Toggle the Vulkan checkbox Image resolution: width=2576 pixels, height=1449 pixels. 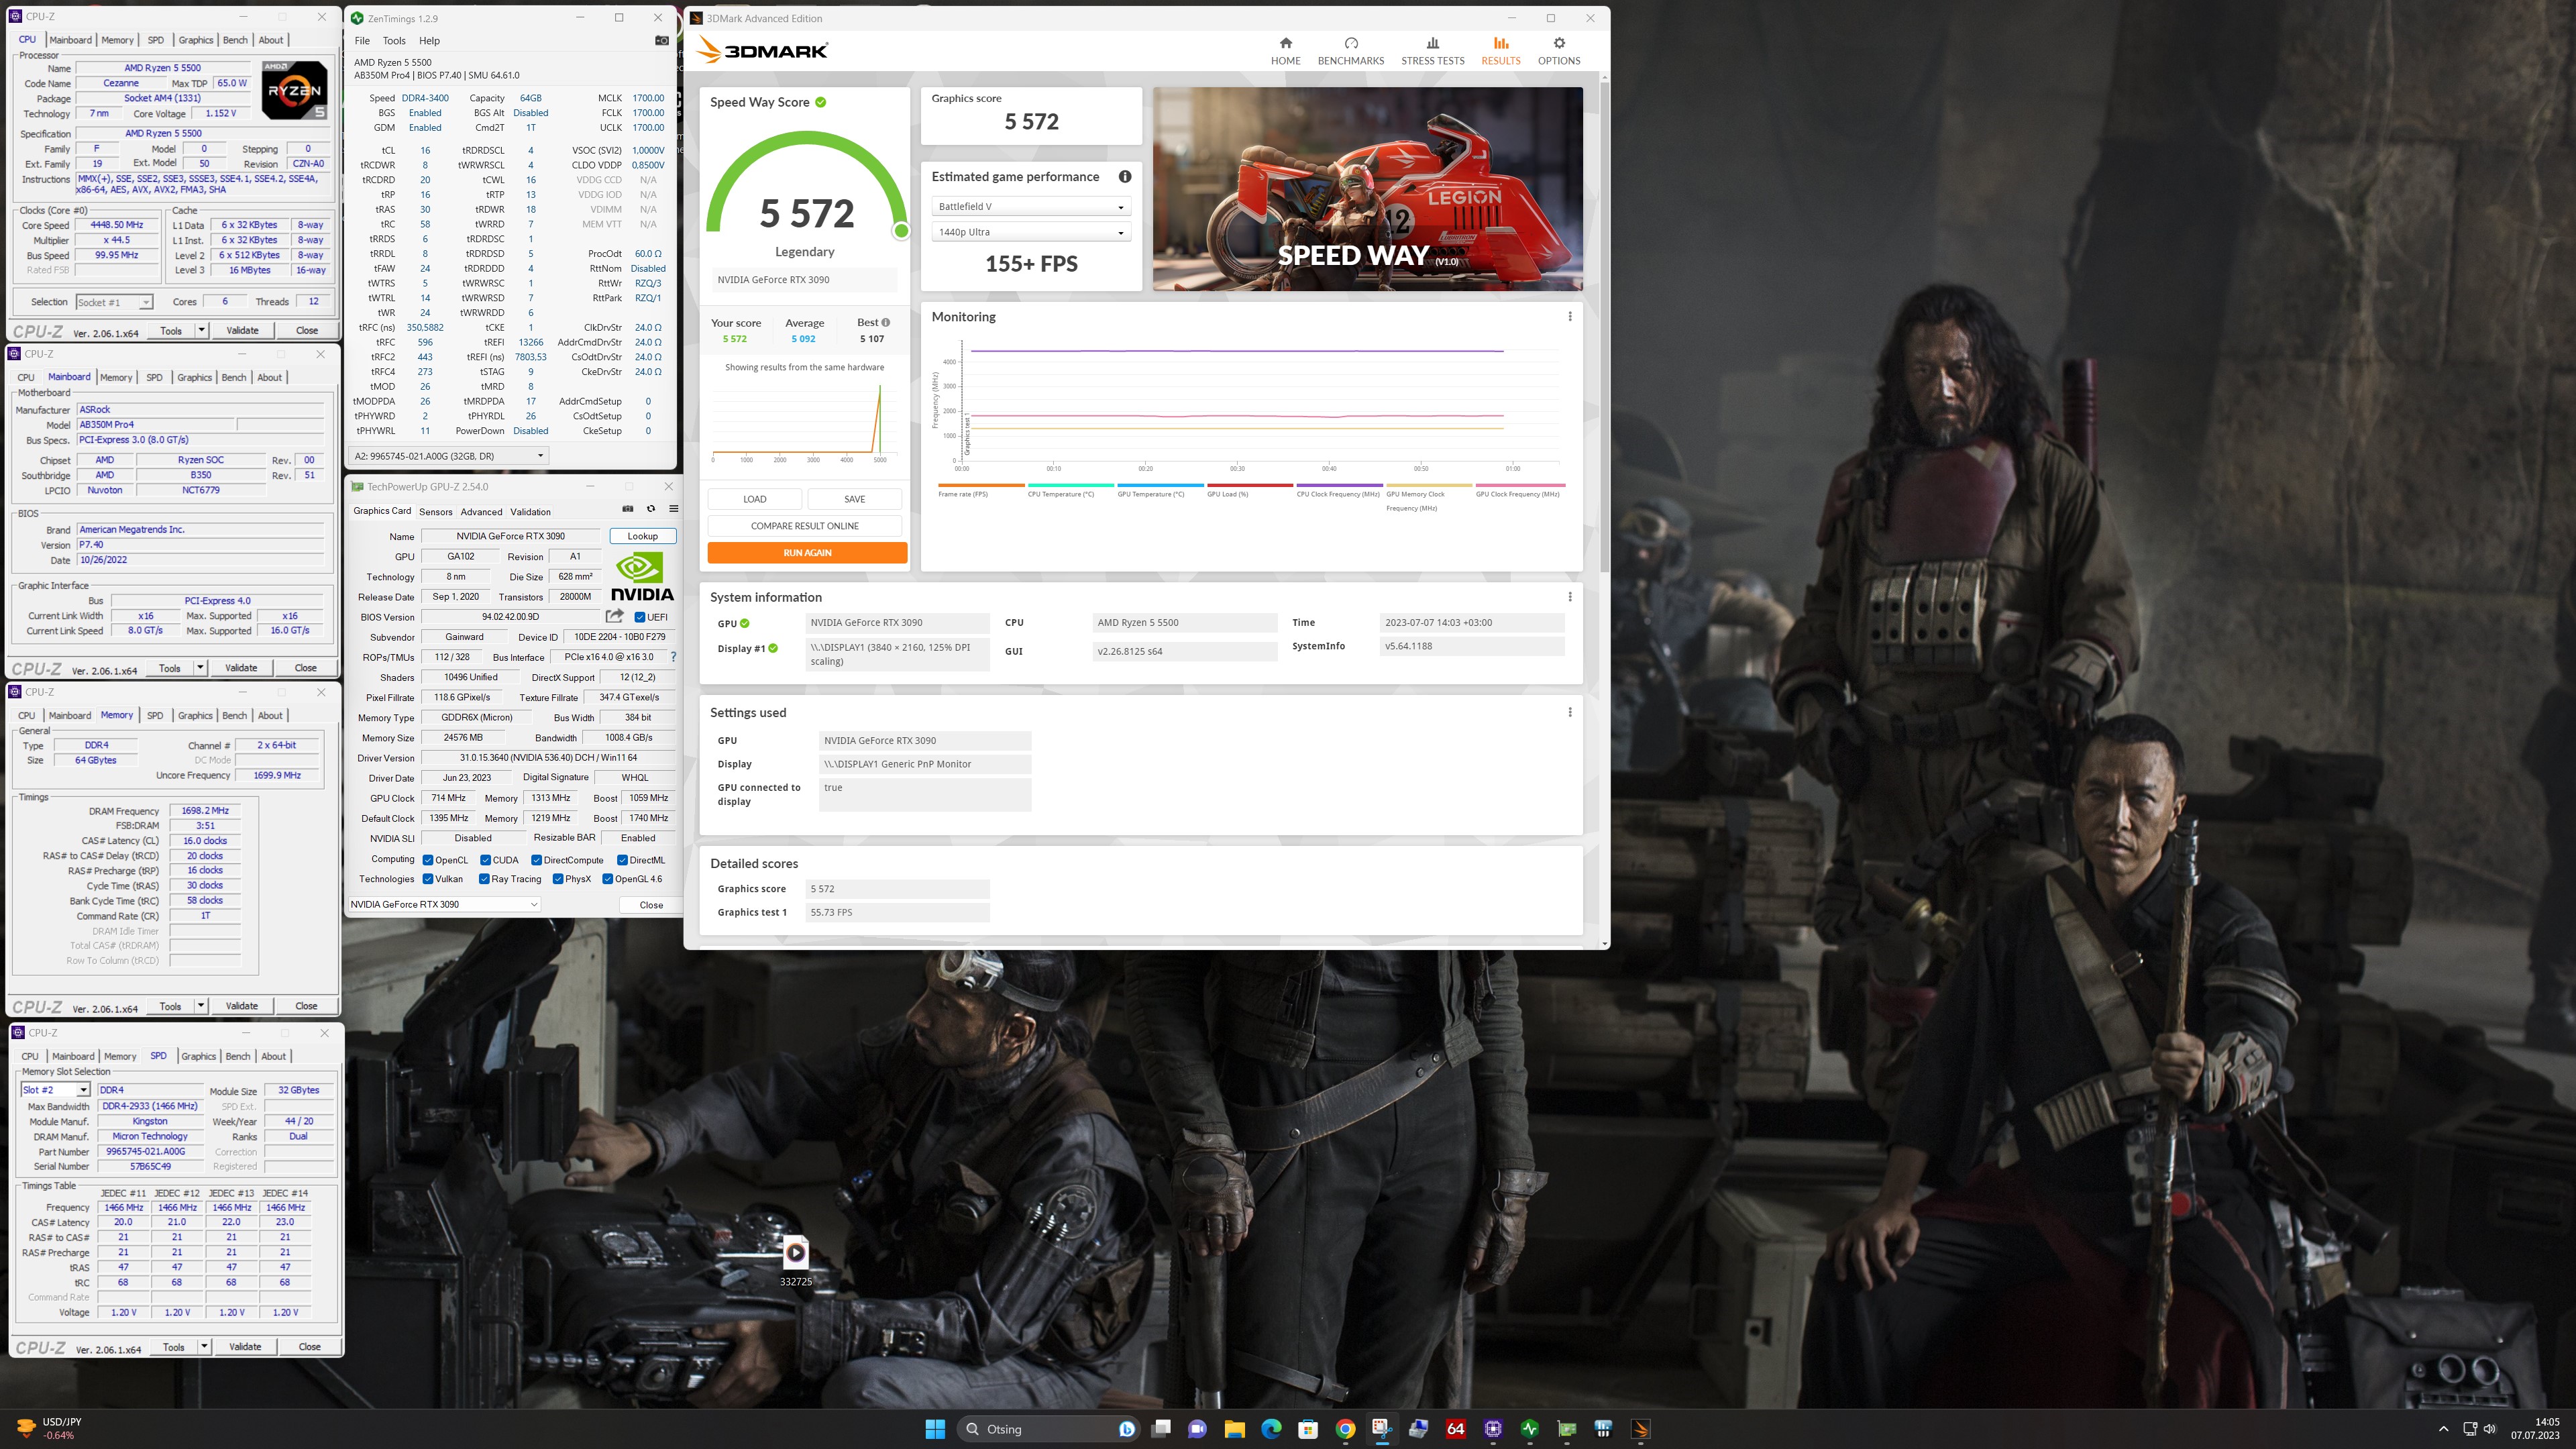[428, 879]
